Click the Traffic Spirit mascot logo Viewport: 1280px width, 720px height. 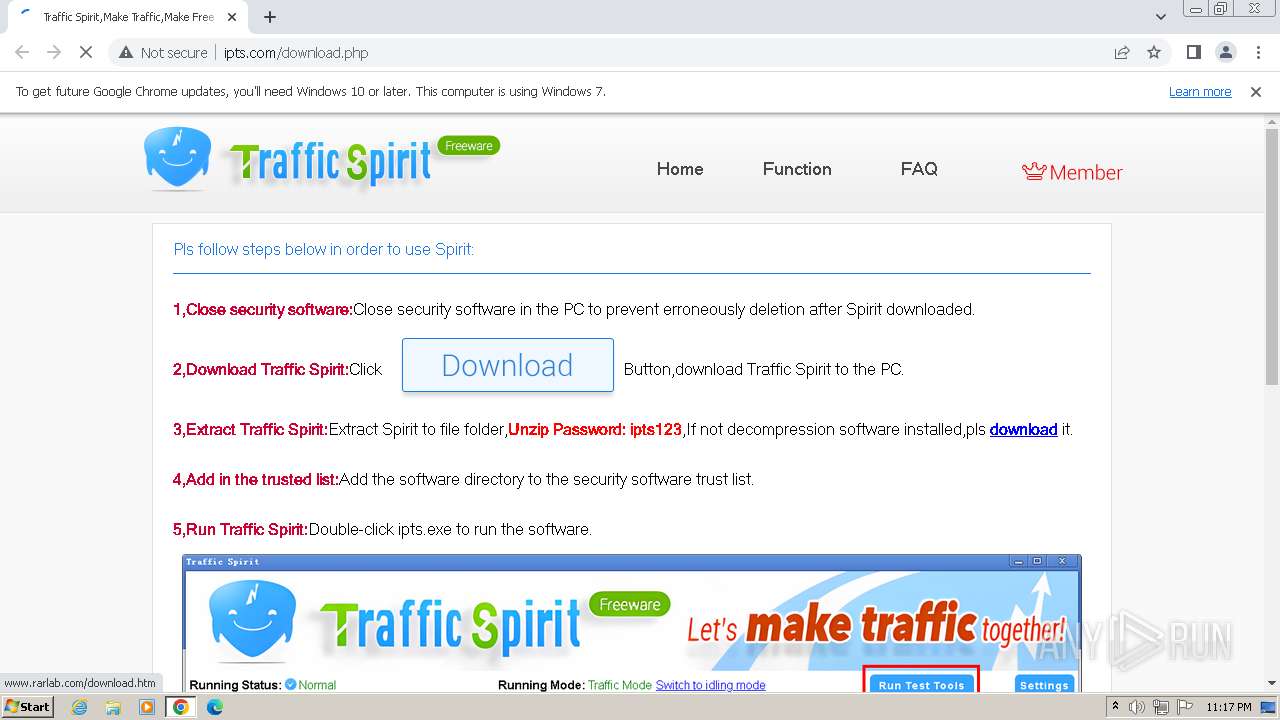[x=177, y=158]
